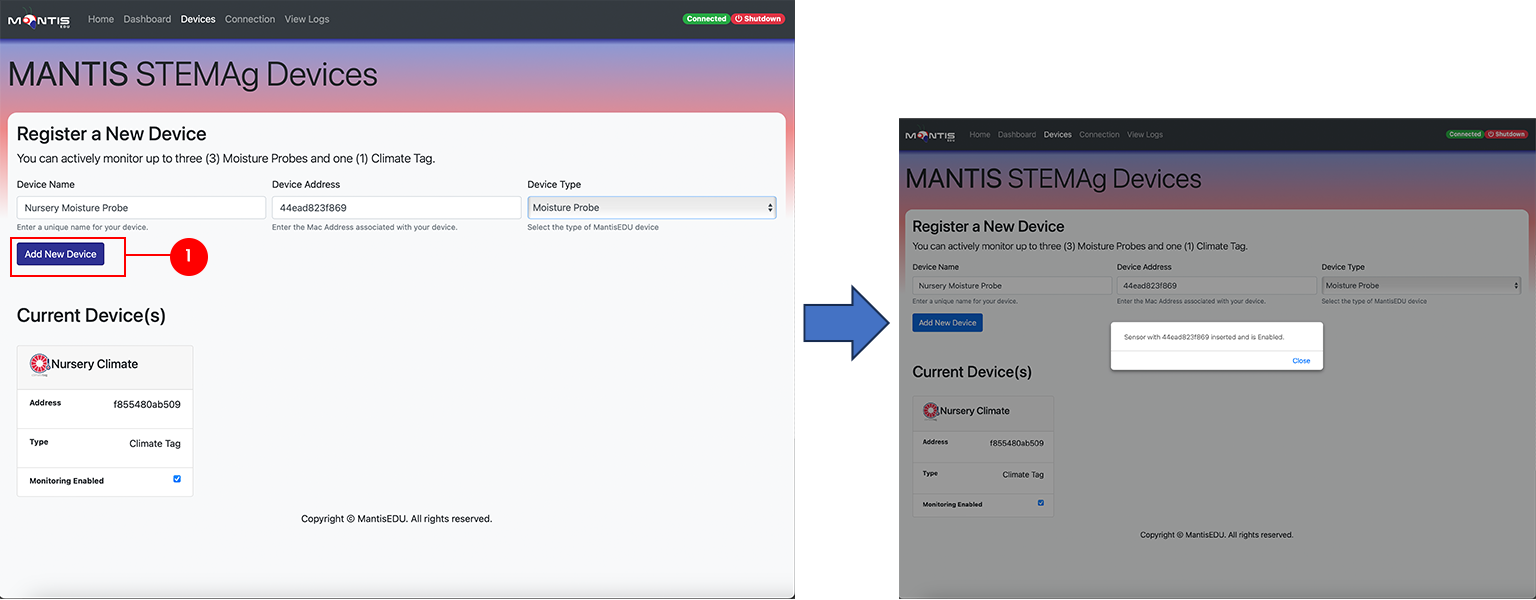Click the green Connected badge in left screenshot
1536x600 pixels.
(x=706, y=19)
